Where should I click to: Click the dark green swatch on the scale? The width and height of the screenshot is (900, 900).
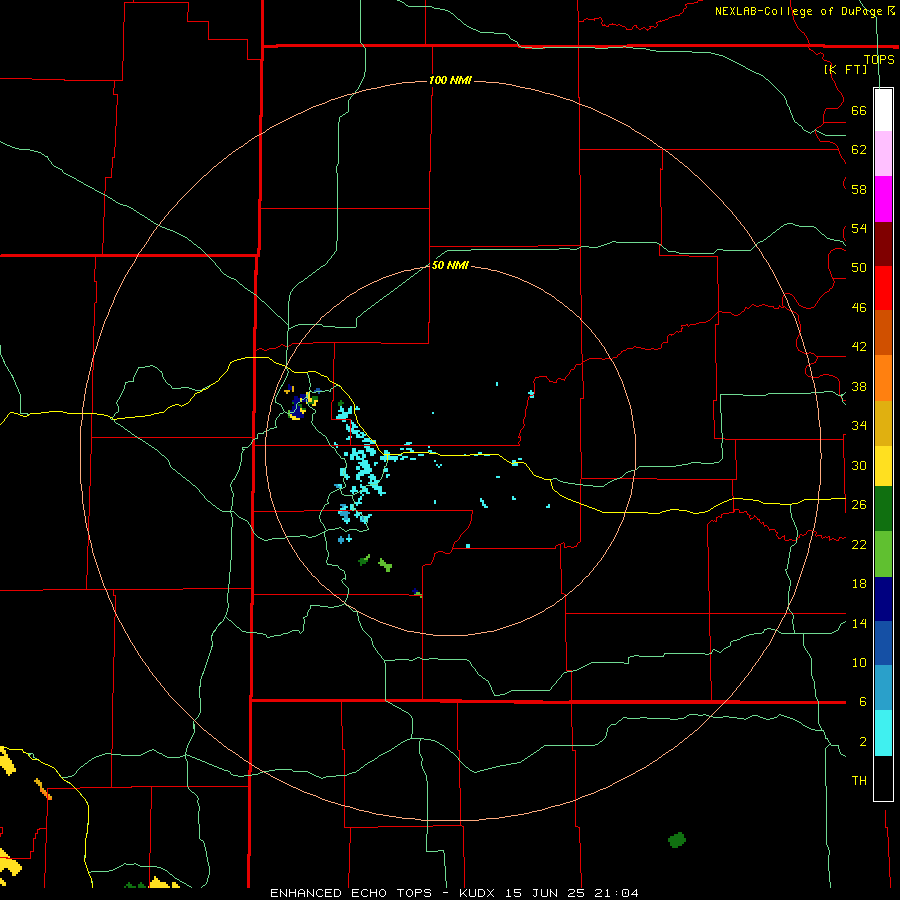883,509
